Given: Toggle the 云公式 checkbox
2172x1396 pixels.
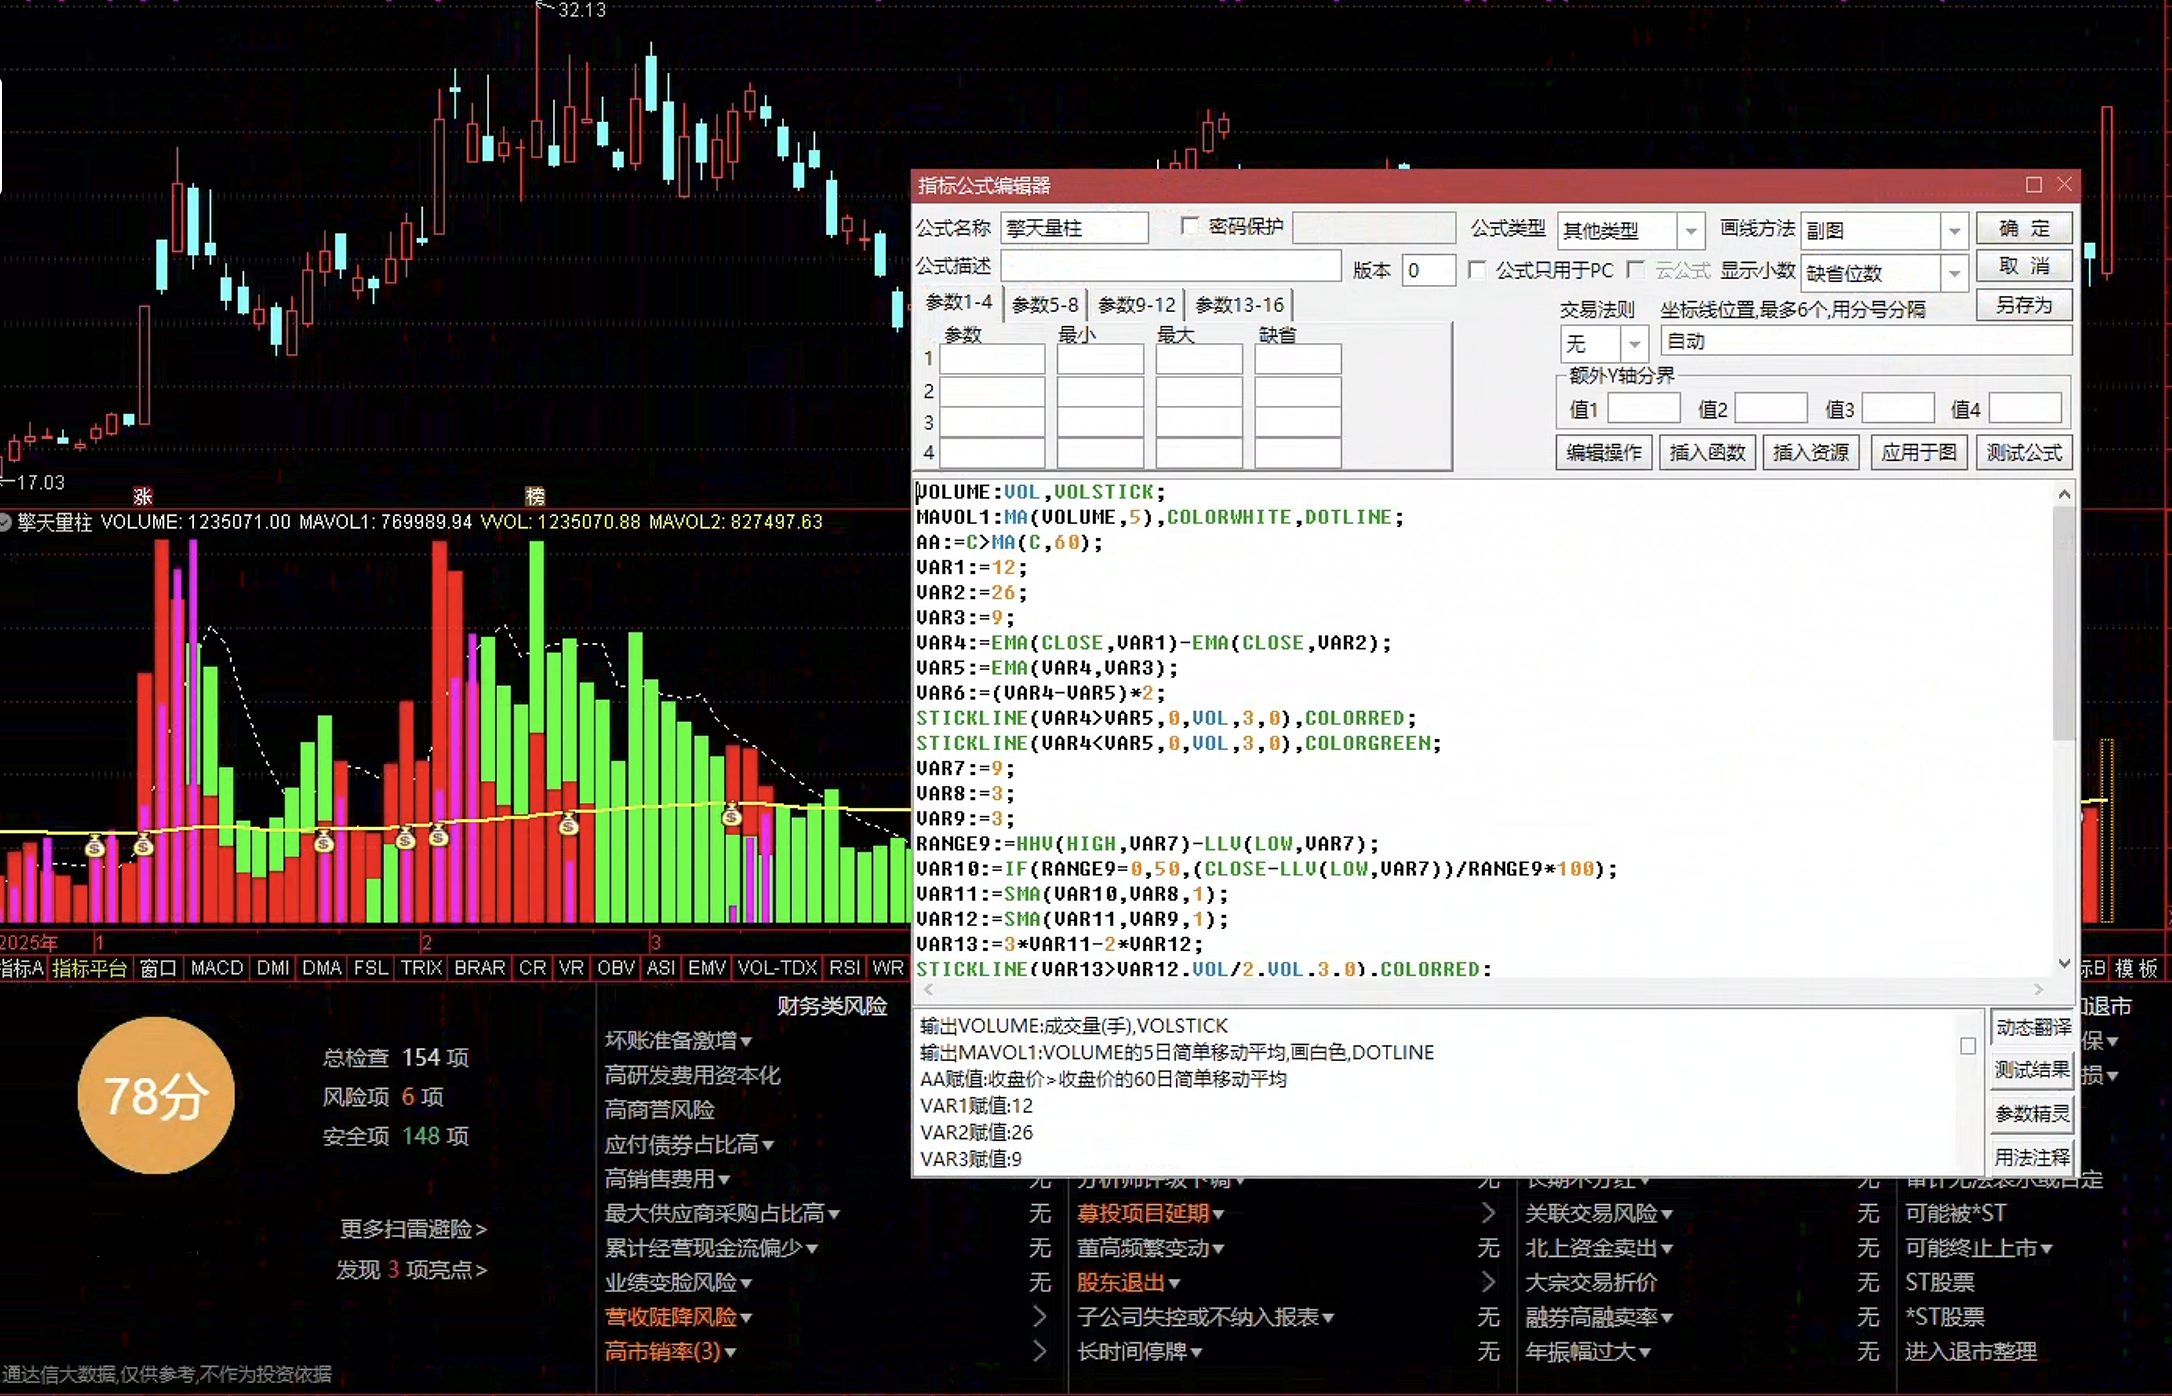Looking at the screenshot, I should (x=1636, y=270).
